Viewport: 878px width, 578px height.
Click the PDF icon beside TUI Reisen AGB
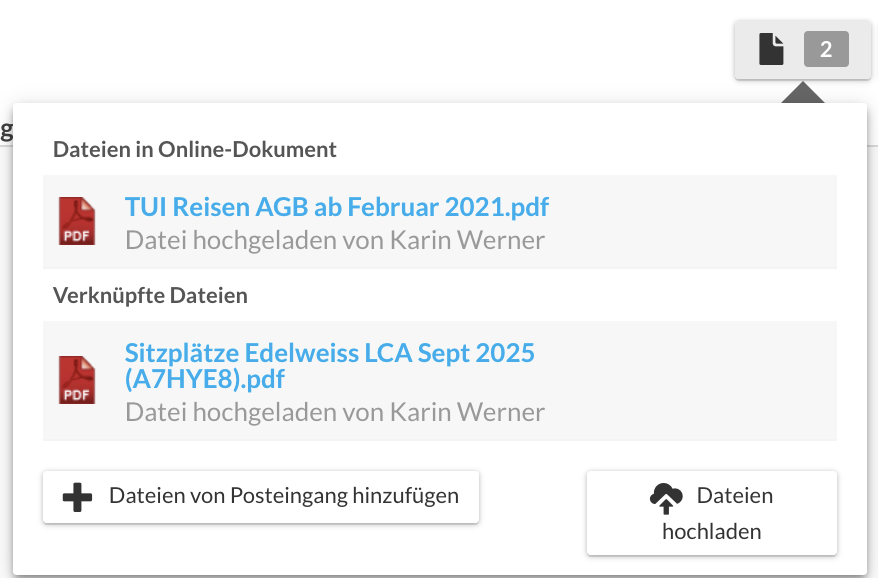(77, 221)
